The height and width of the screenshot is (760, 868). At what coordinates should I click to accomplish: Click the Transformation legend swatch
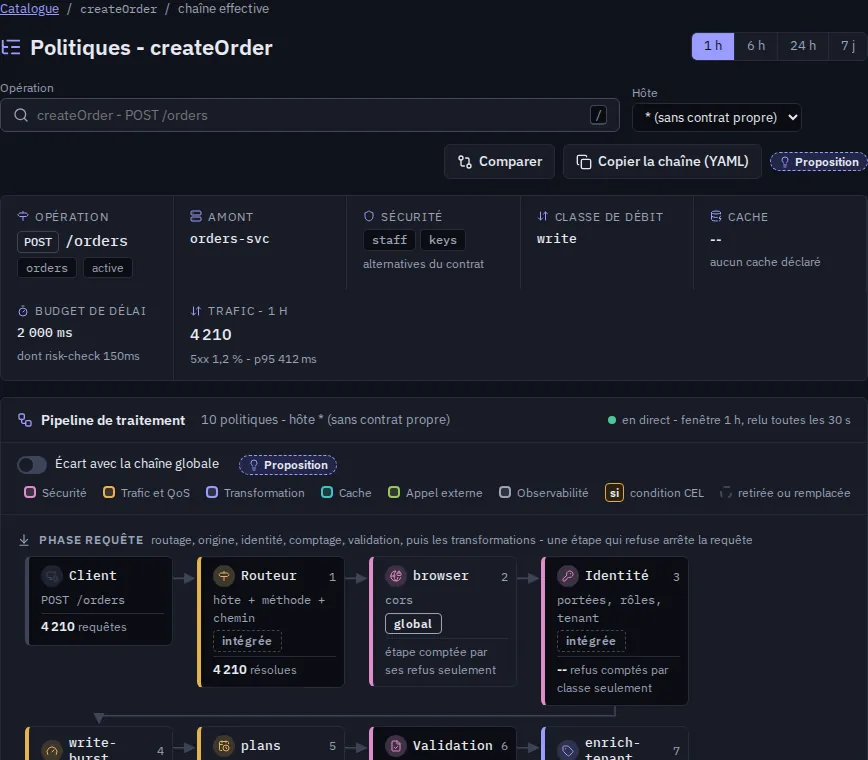[x=212, y=492]
